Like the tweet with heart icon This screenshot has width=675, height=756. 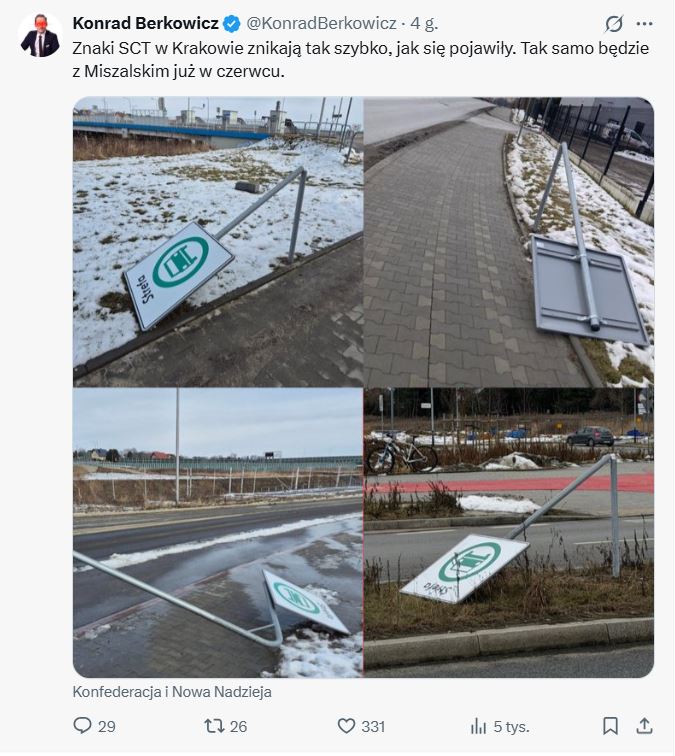(x=346, y=726)
